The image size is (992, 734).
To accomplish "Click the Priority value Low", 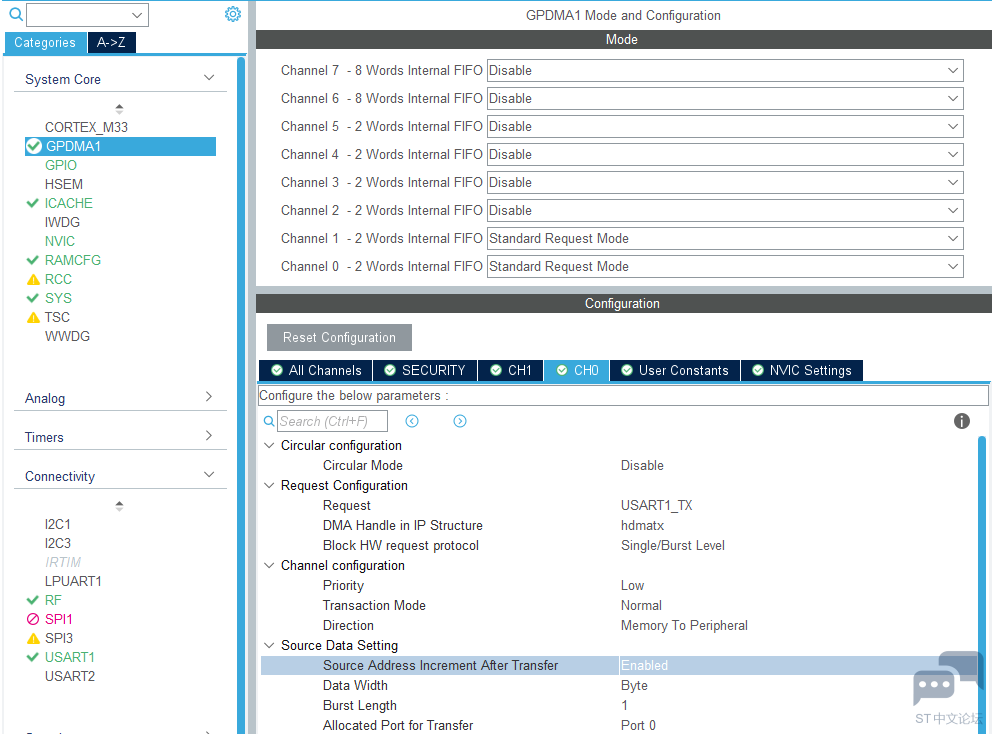I will point(632,585).
